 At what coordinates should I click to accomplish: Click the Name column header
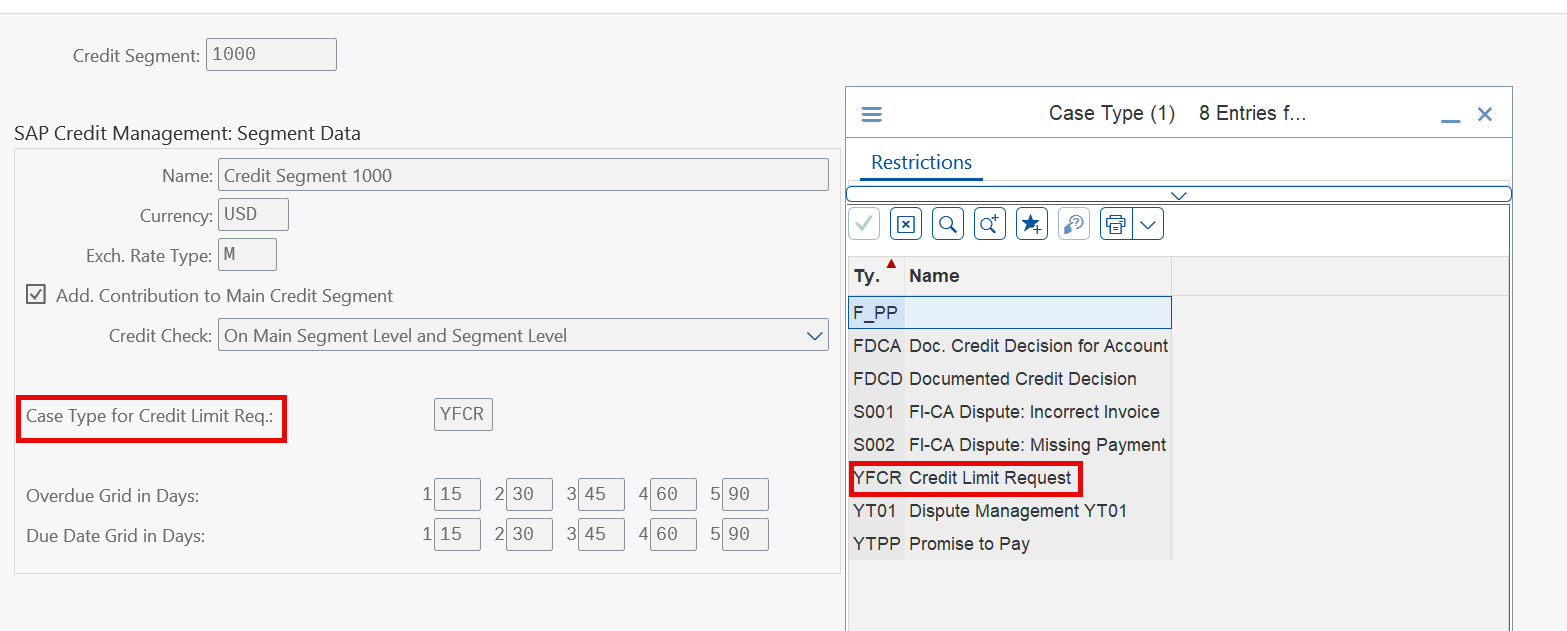(1038, 276)
